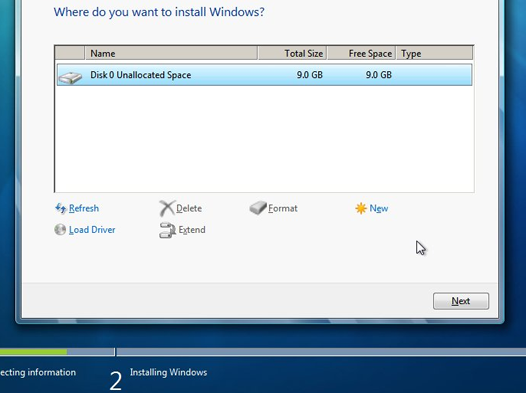Image resolution: width=526 pixels, height=393 pixels.
Task: Open the Refresh link
Action: coord(84,208)
